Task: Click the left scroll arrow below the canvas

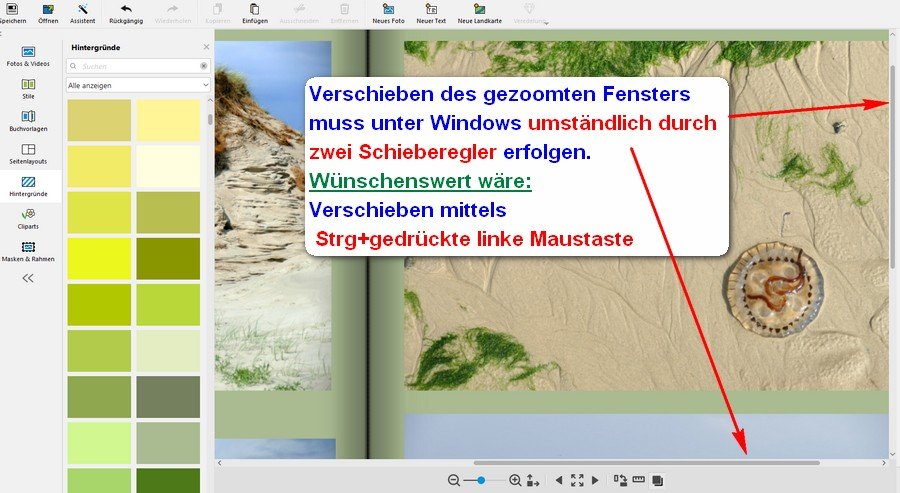Action: pyautogui.click(x=219, y=463)
